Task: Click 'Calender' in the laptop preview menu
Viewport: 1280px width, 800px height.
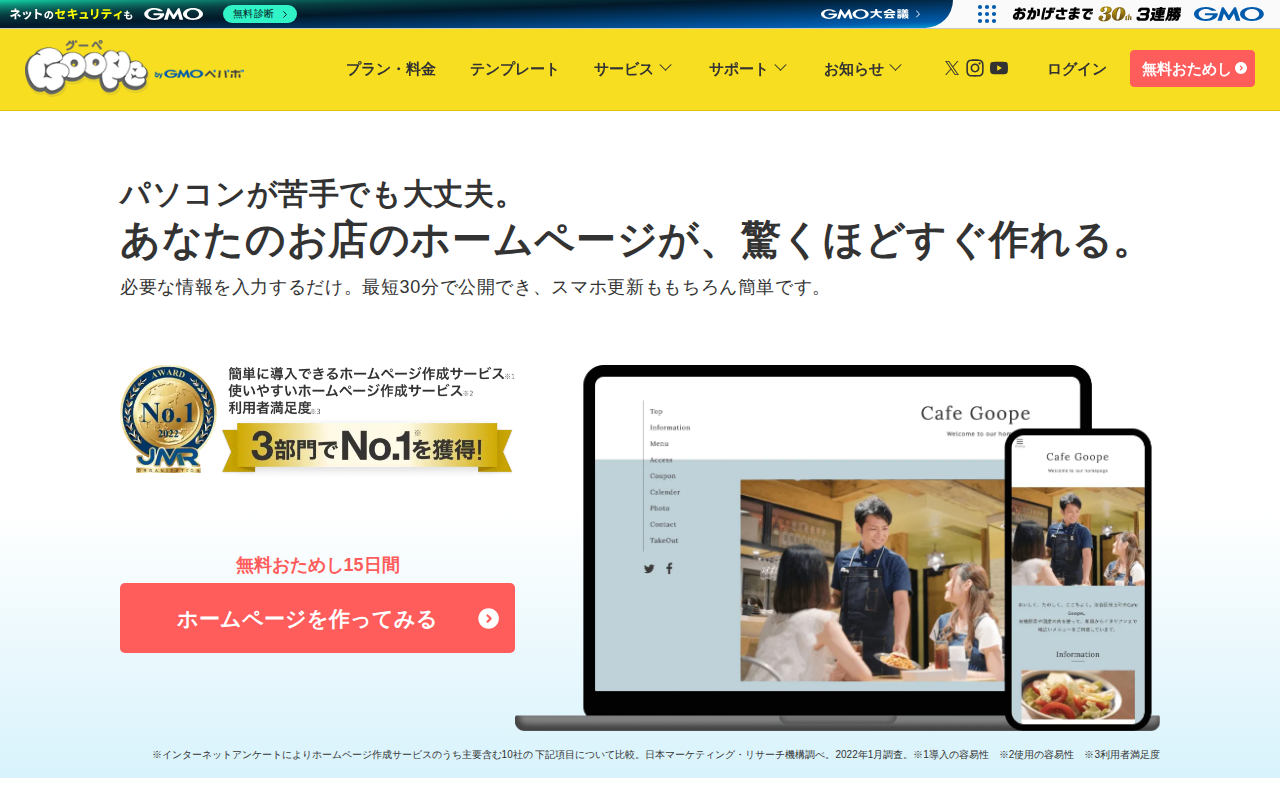Action: tap(665, 492)
